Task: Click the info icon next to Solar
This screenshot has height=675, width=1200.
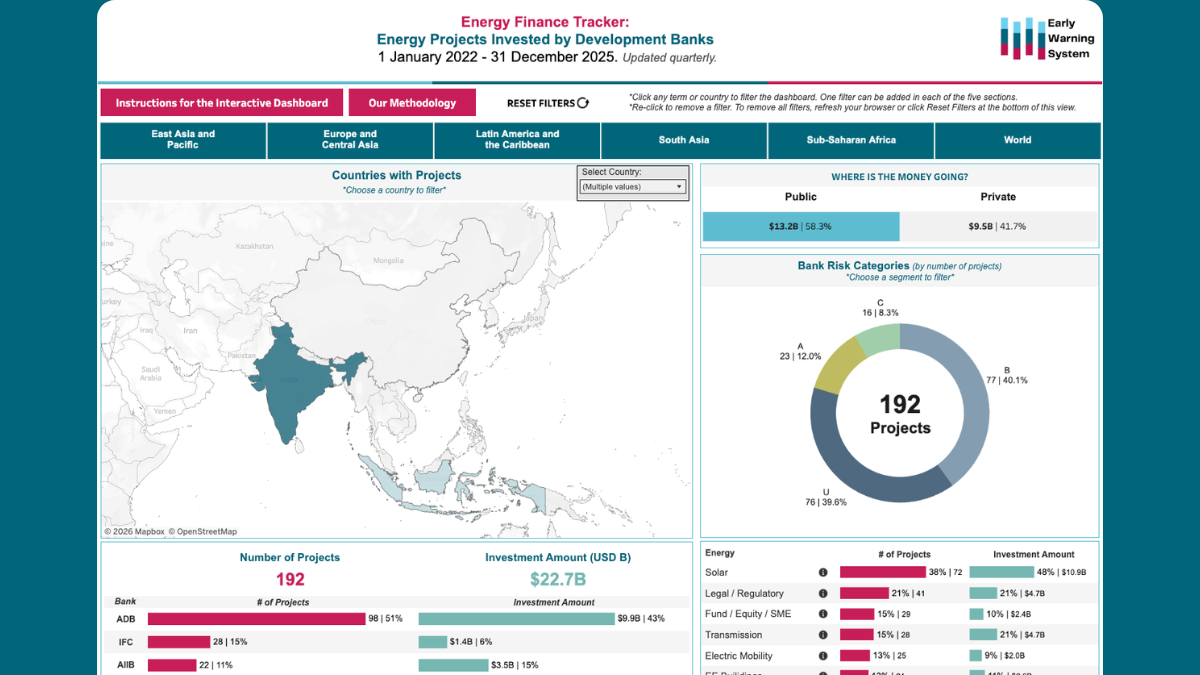Action: coord(823,571)
